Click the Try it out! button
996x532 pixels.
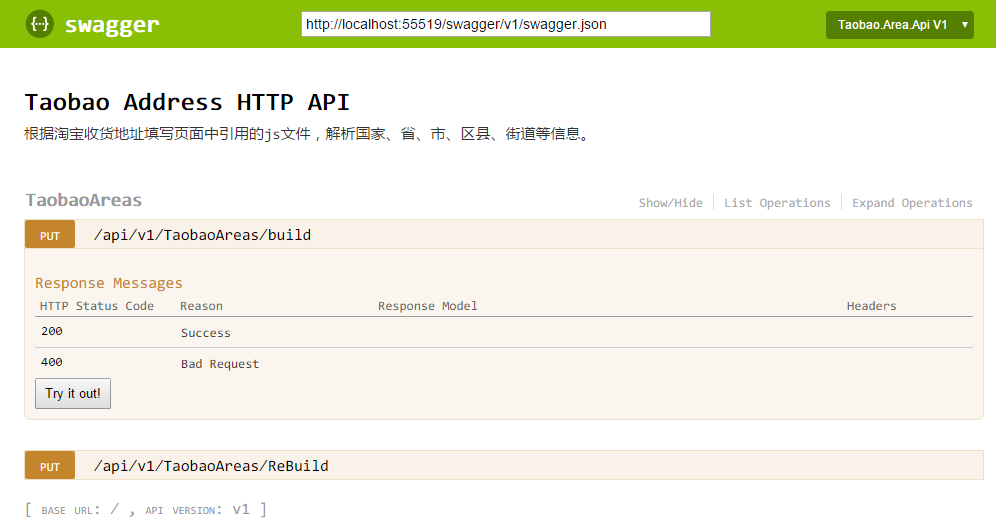72,394
